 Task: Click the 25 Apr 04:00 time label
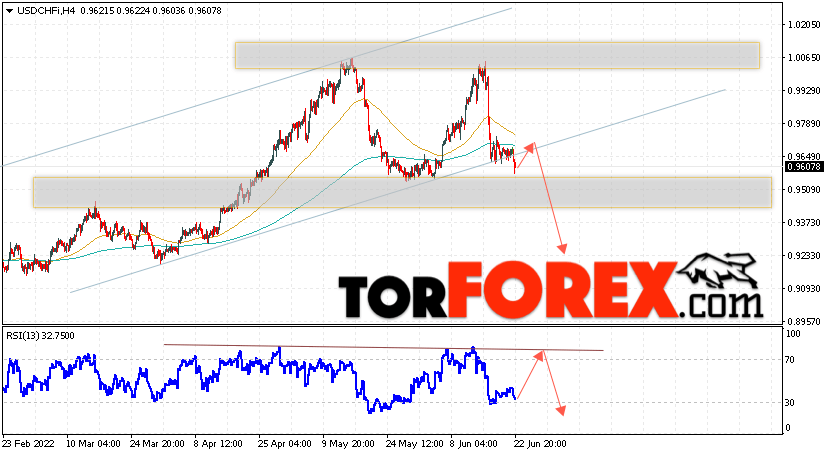[x=285, y=444]
